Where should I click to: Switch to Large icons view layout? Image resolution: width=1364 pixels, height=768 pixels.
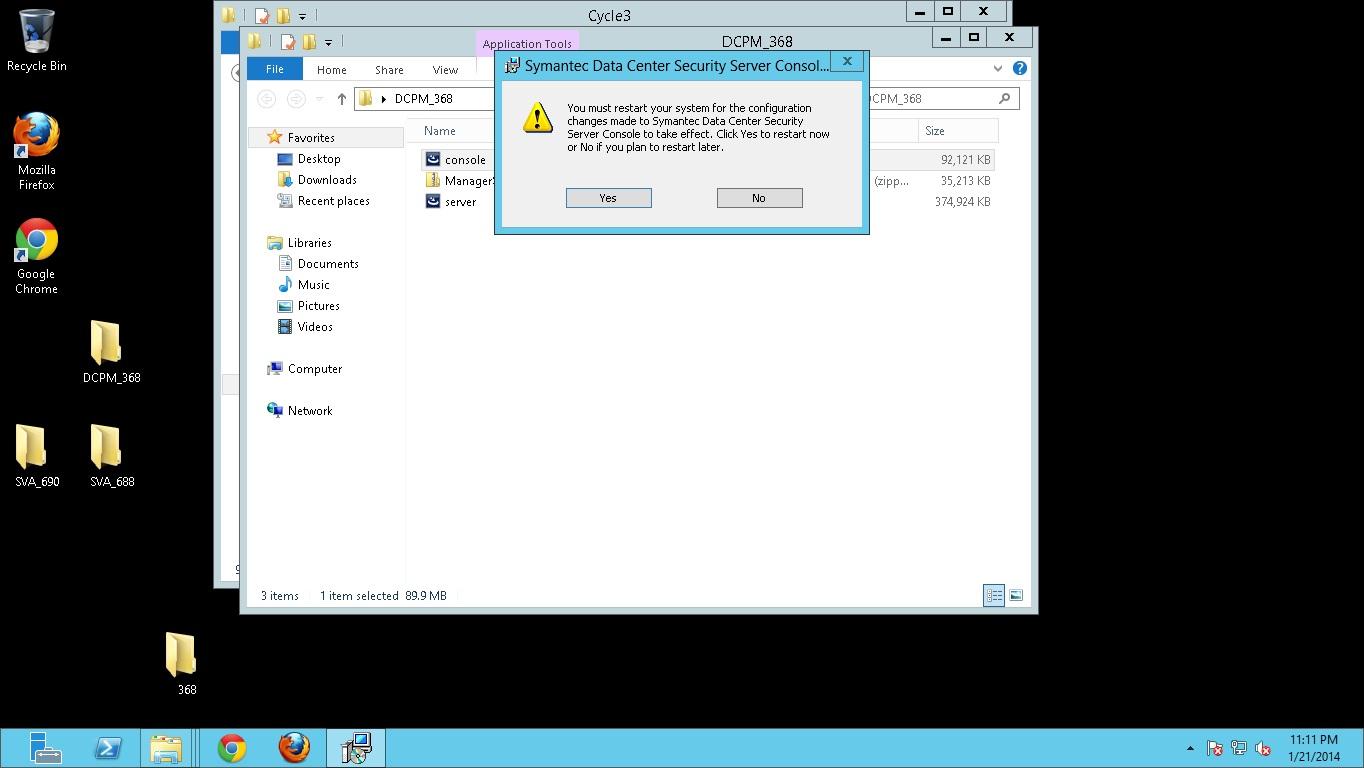(1016, 596)
